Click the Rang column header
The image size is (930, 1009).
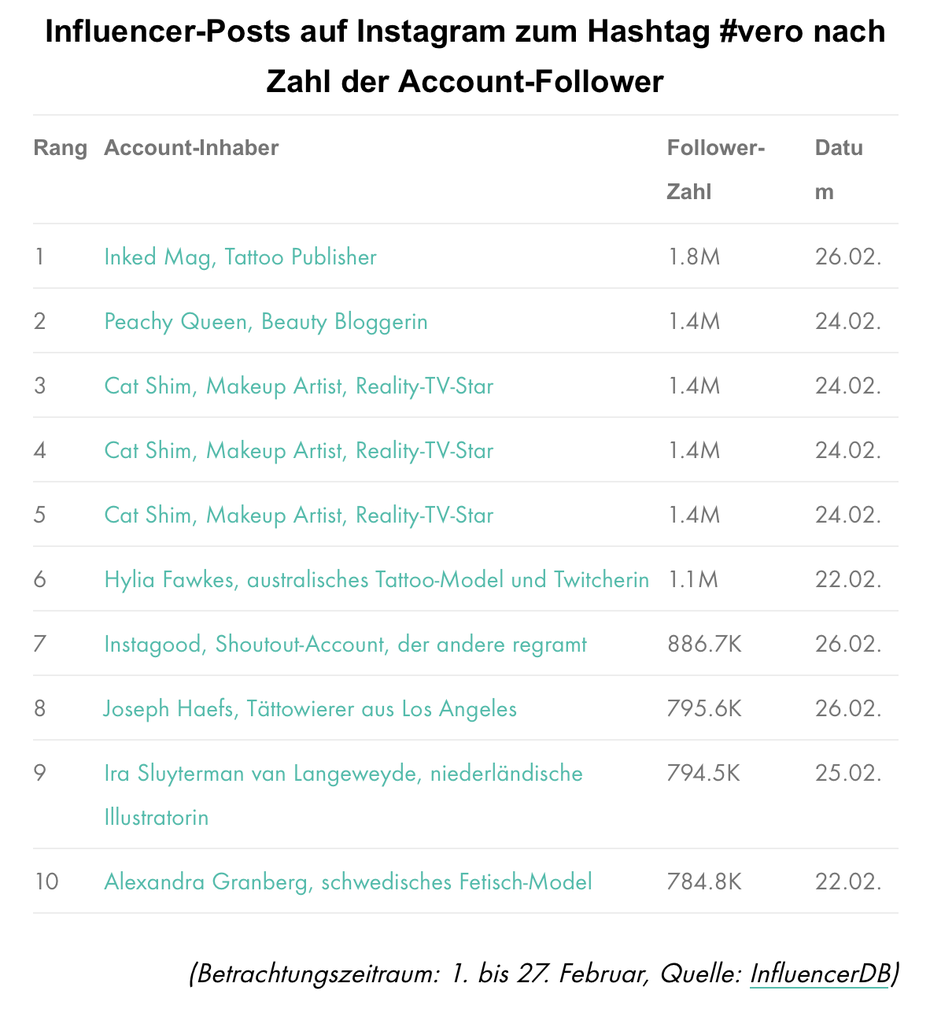pyautogui.click(x=60, y=148)
